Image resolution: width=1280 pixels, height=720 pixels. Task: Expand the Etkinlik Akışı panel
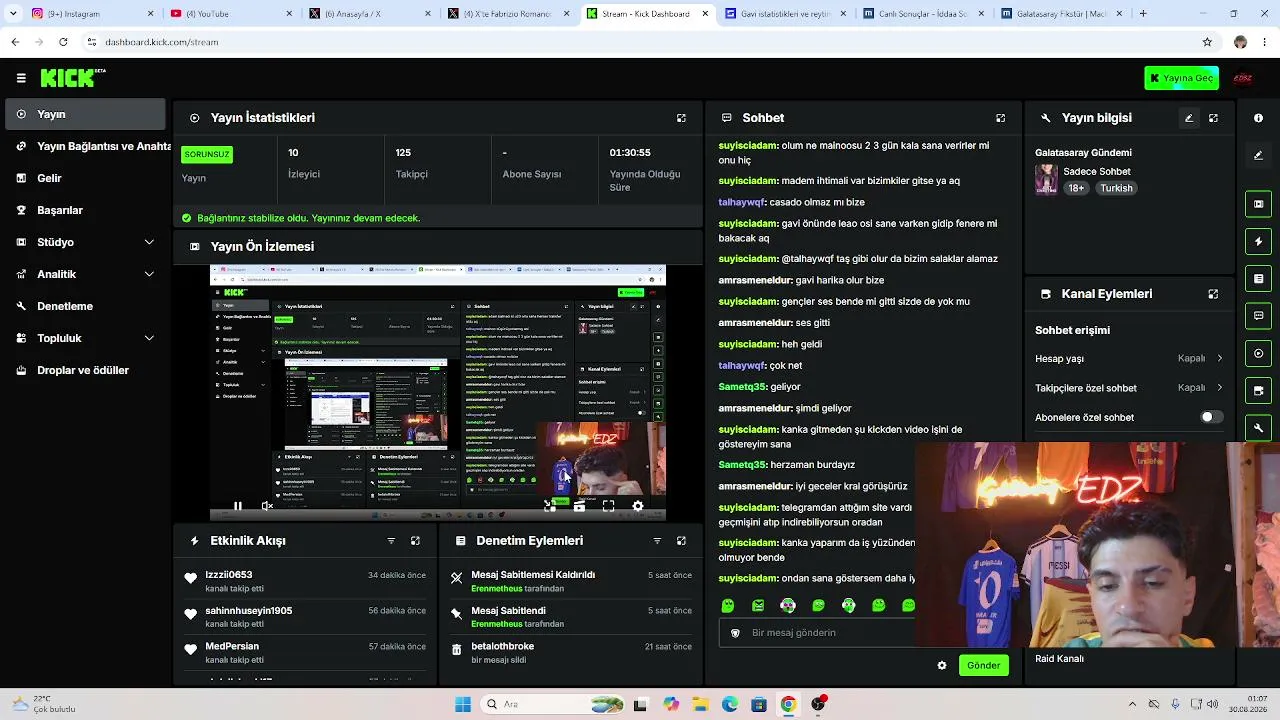coord(415,541)
